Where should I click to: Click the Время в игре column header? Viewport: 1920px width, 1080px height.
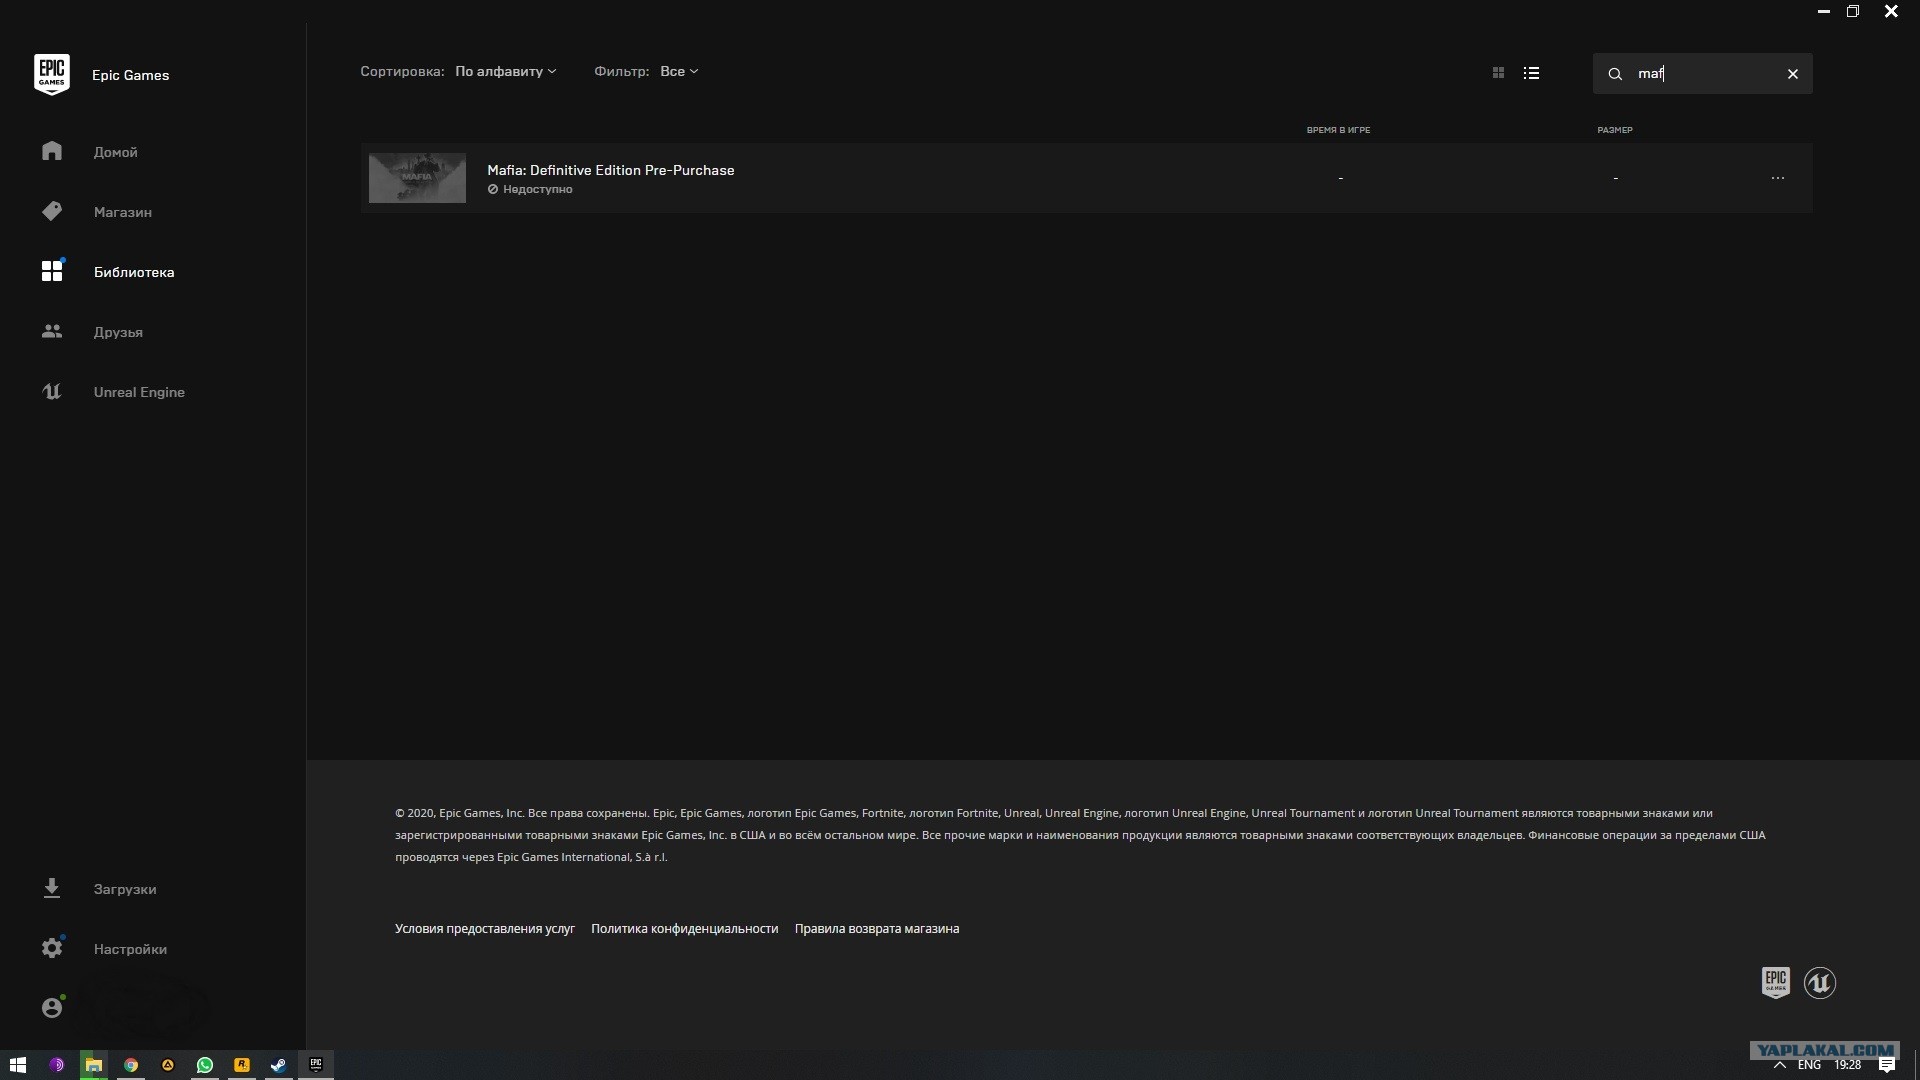(1338, 130)
